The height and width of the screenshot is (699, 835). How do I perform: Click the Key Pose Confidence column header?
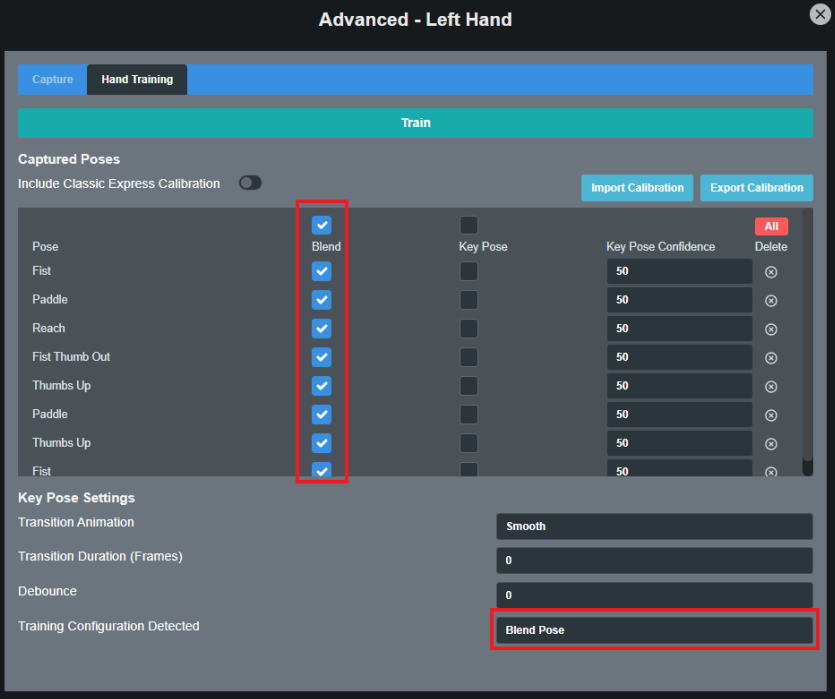click(660, 246)
